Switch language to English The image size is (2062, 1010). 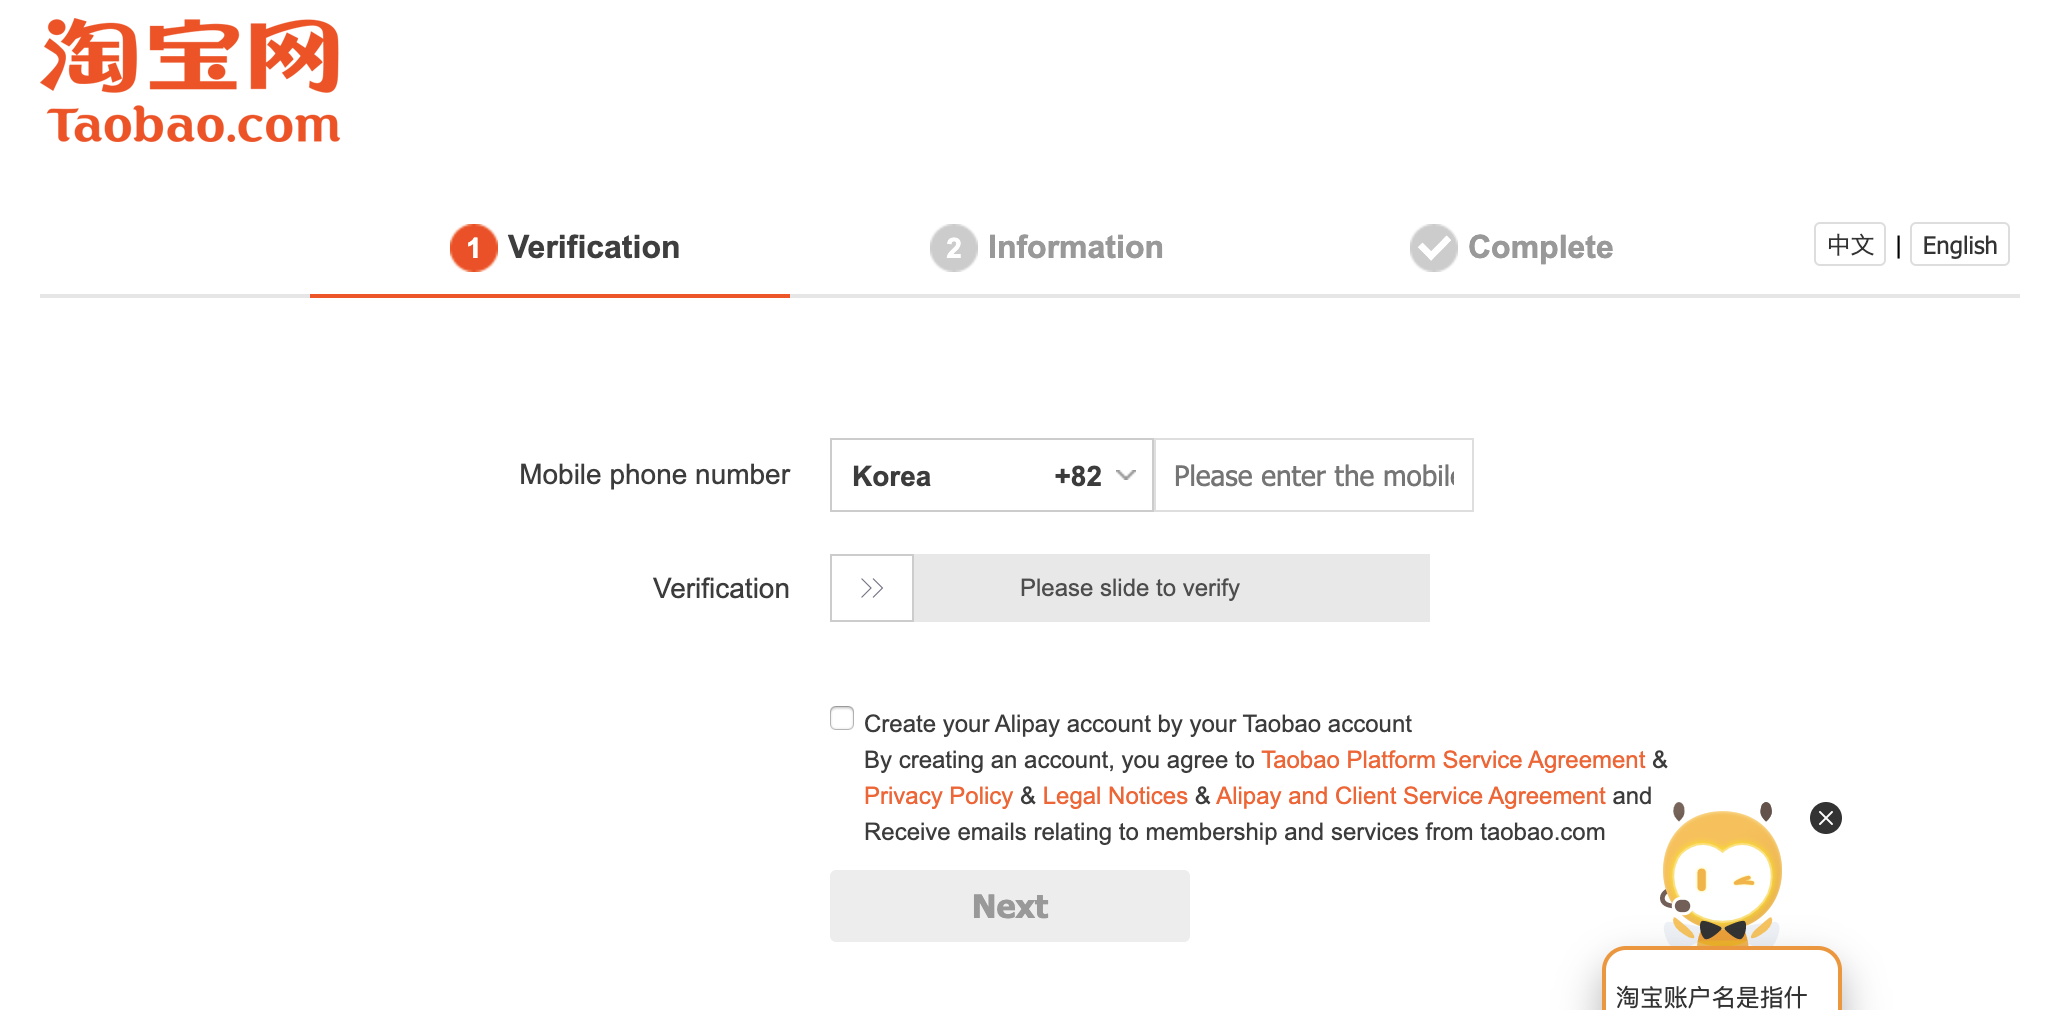(1959, 245)
